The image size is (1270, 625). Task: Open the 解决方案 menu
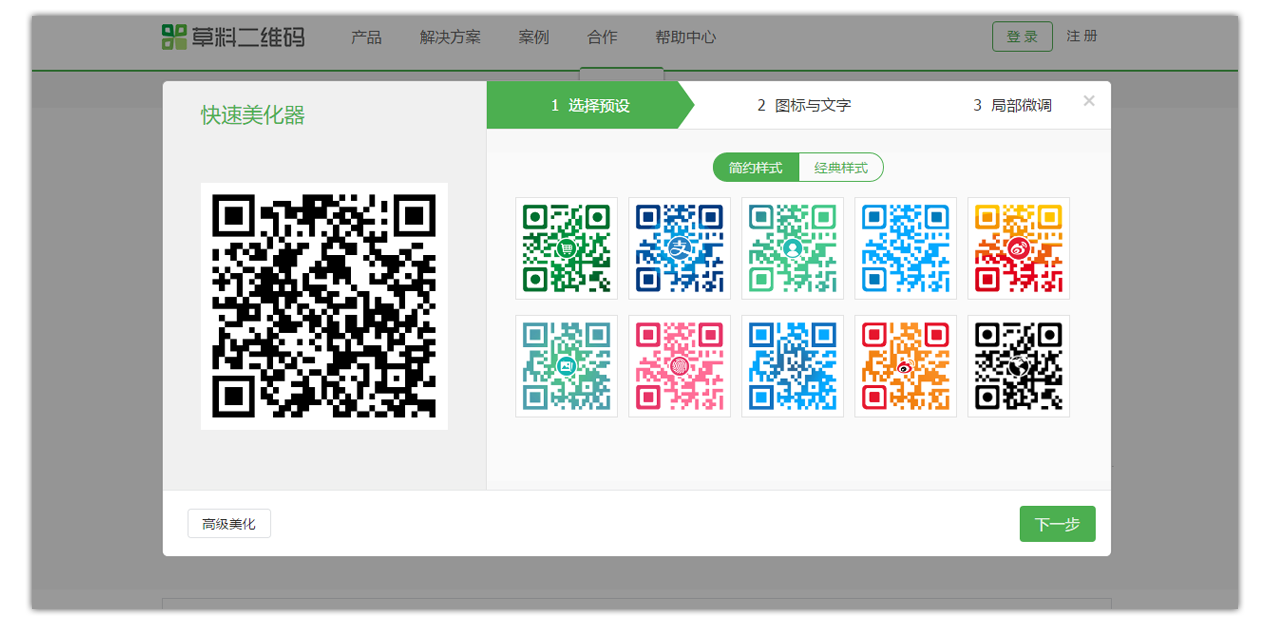(450, 37)
